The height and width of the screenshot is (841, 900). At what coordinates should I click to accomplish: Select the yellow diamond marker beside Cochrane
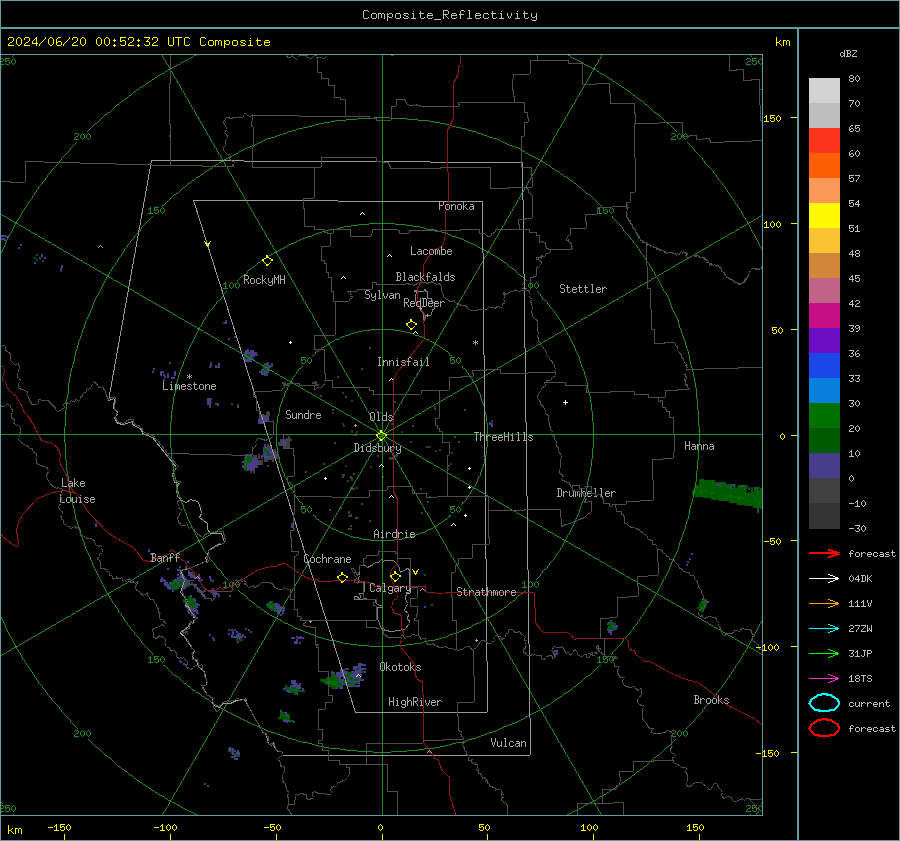point(343,577)
